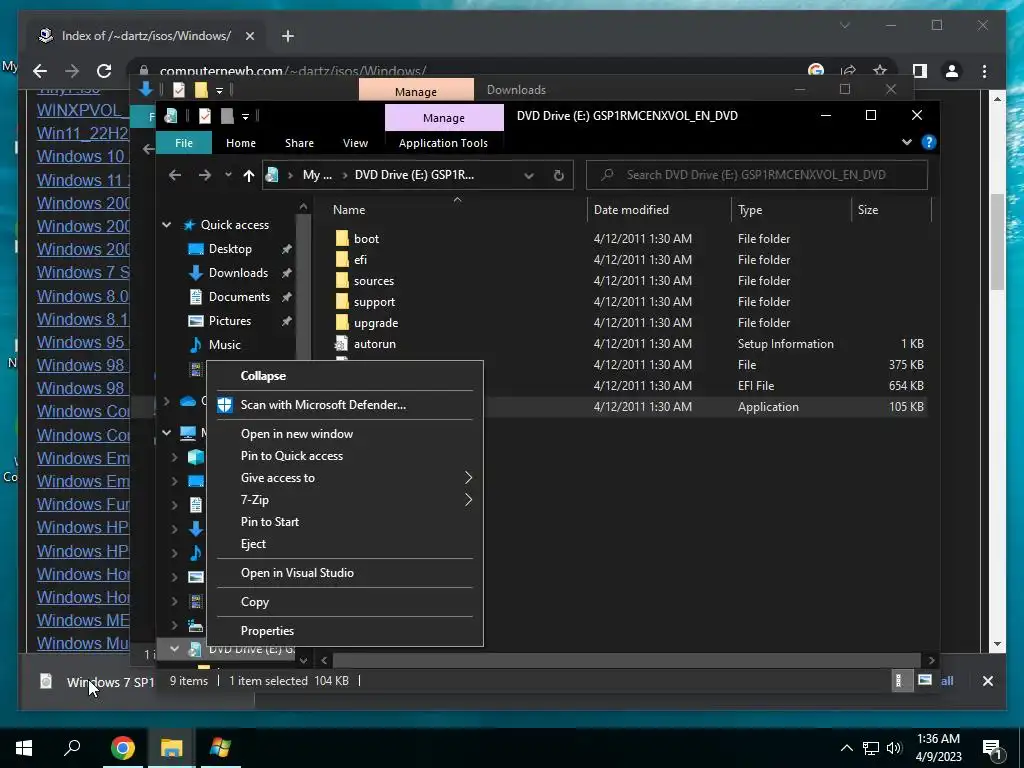
Task: Select Open in new window
Action: click(297, 434)
